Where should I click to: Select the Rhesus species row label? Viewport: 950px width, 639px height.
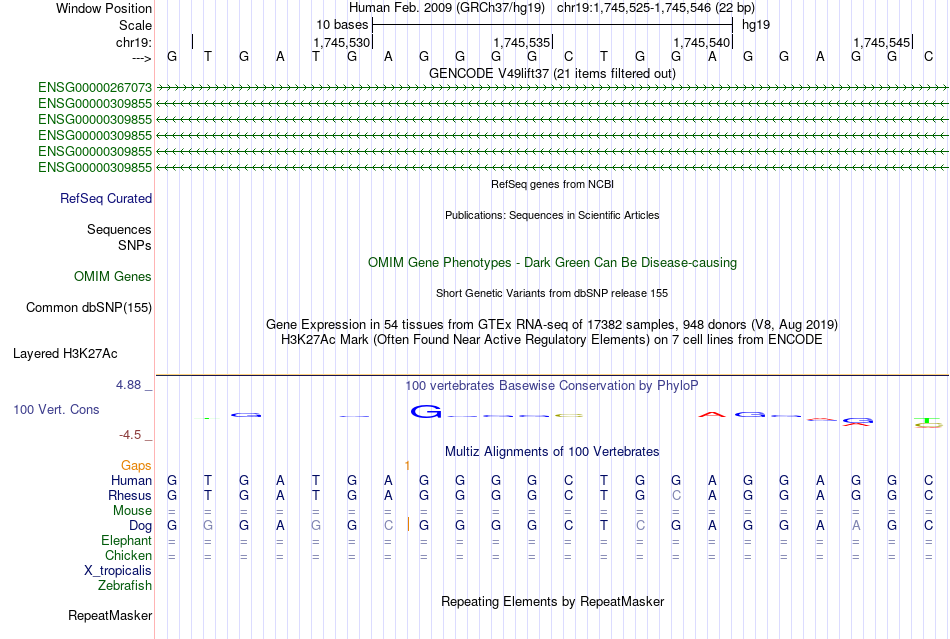coord(130,495)
